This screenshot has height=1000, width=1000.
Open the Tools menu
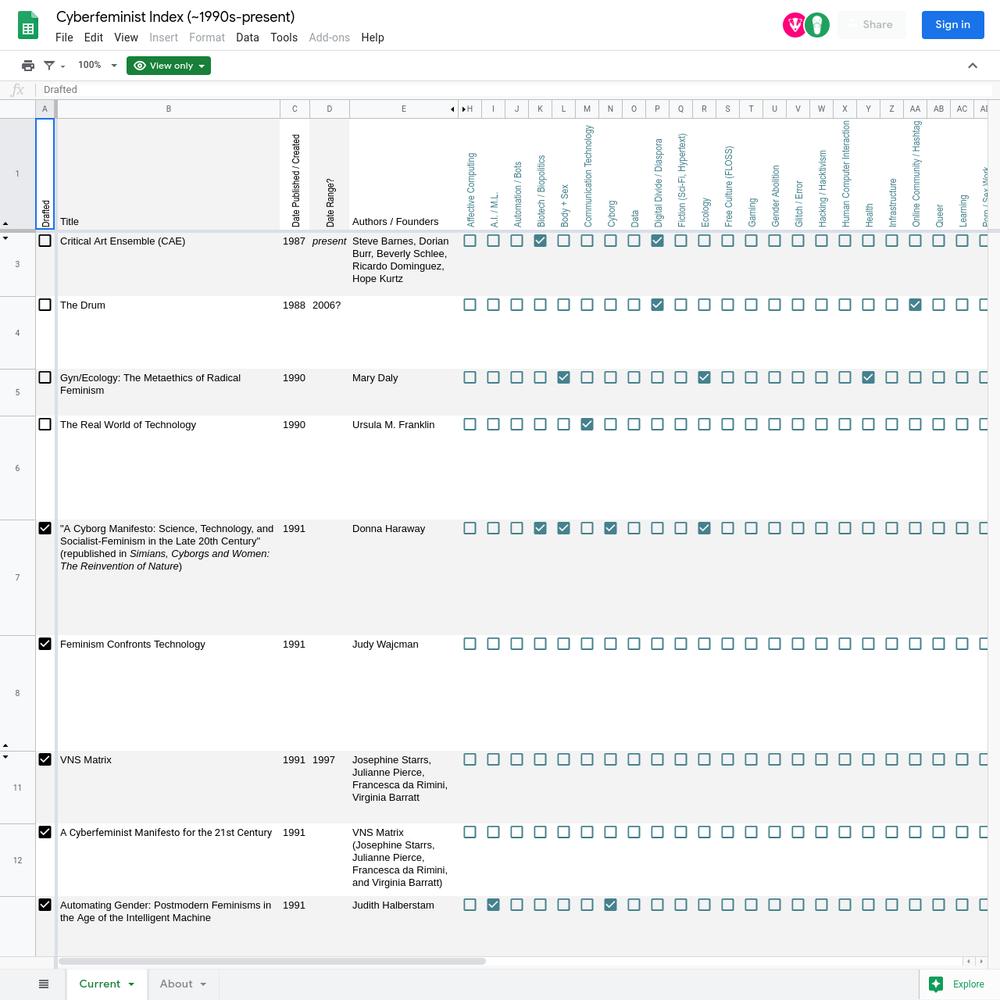coord(284,38)
